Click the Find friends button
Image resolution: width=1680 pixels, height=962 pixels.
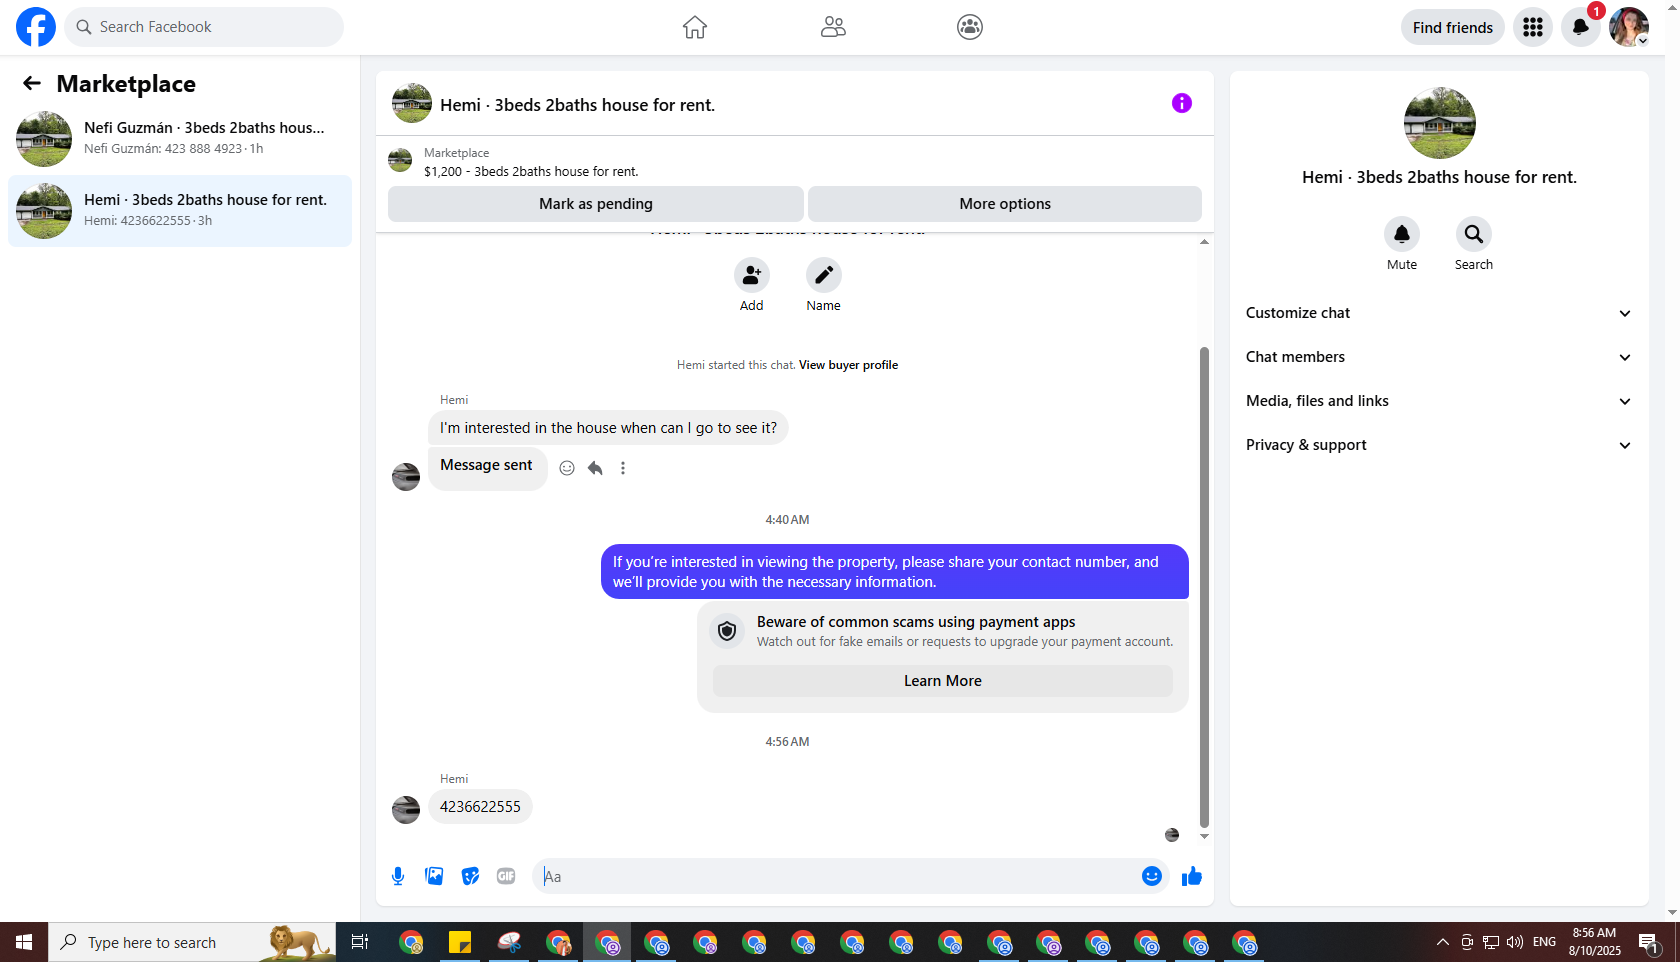[1453, 27]
